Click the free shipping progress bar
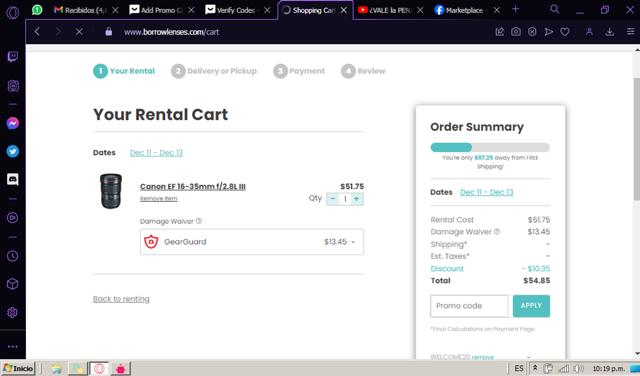The height and width of the screenshot is (376, 640). pyautogui.click(x=490, y=147)
